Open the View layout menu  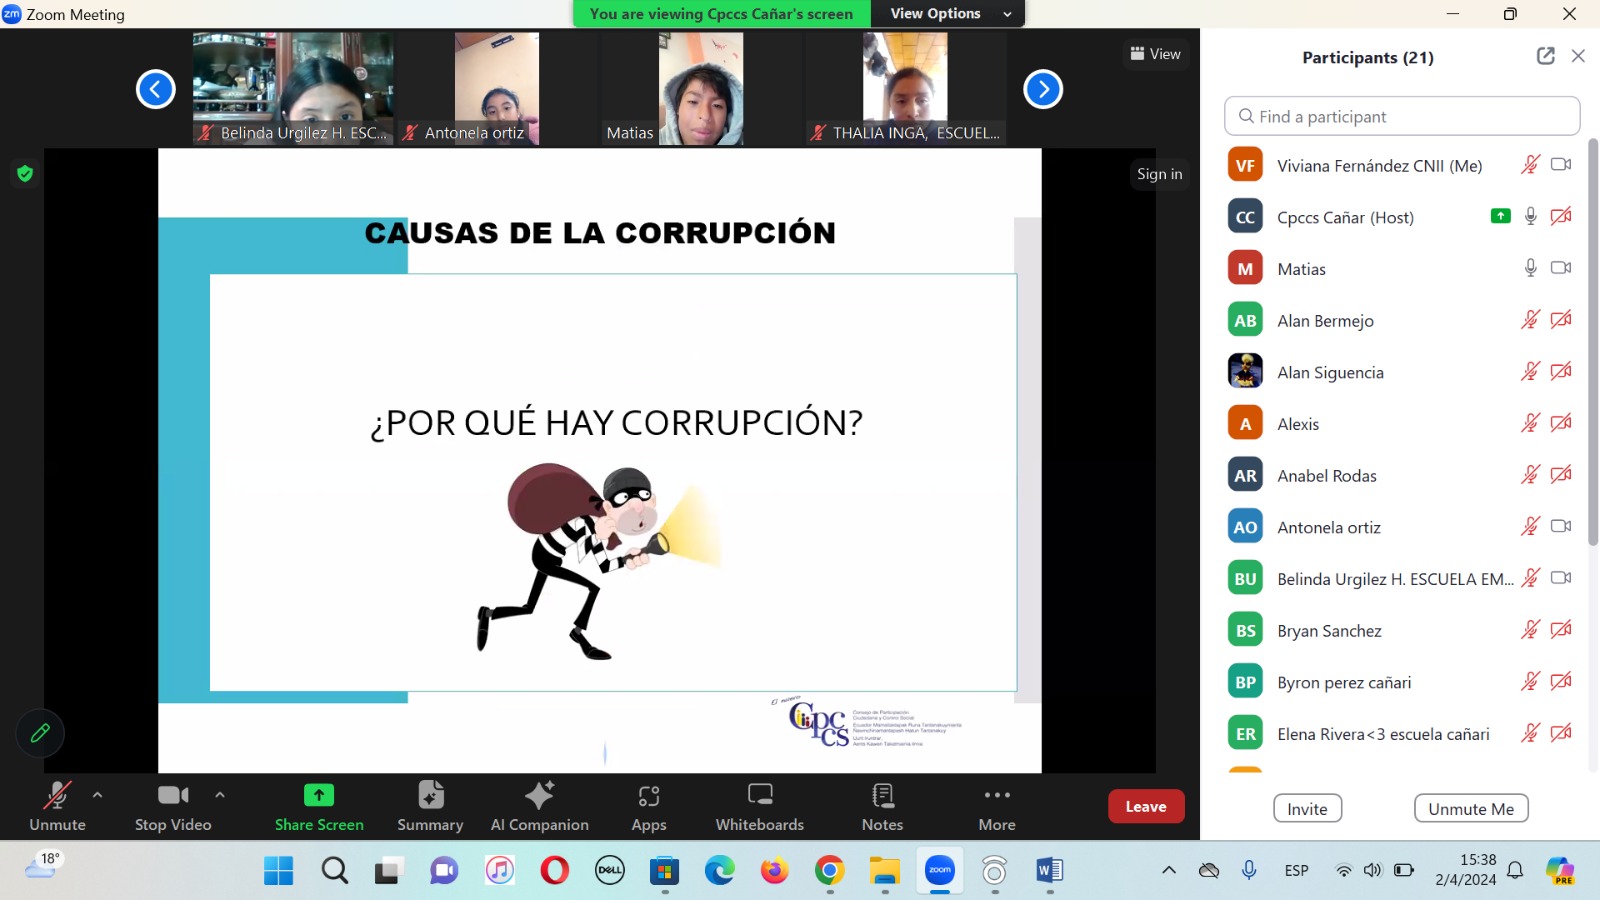click(1156, 54)
